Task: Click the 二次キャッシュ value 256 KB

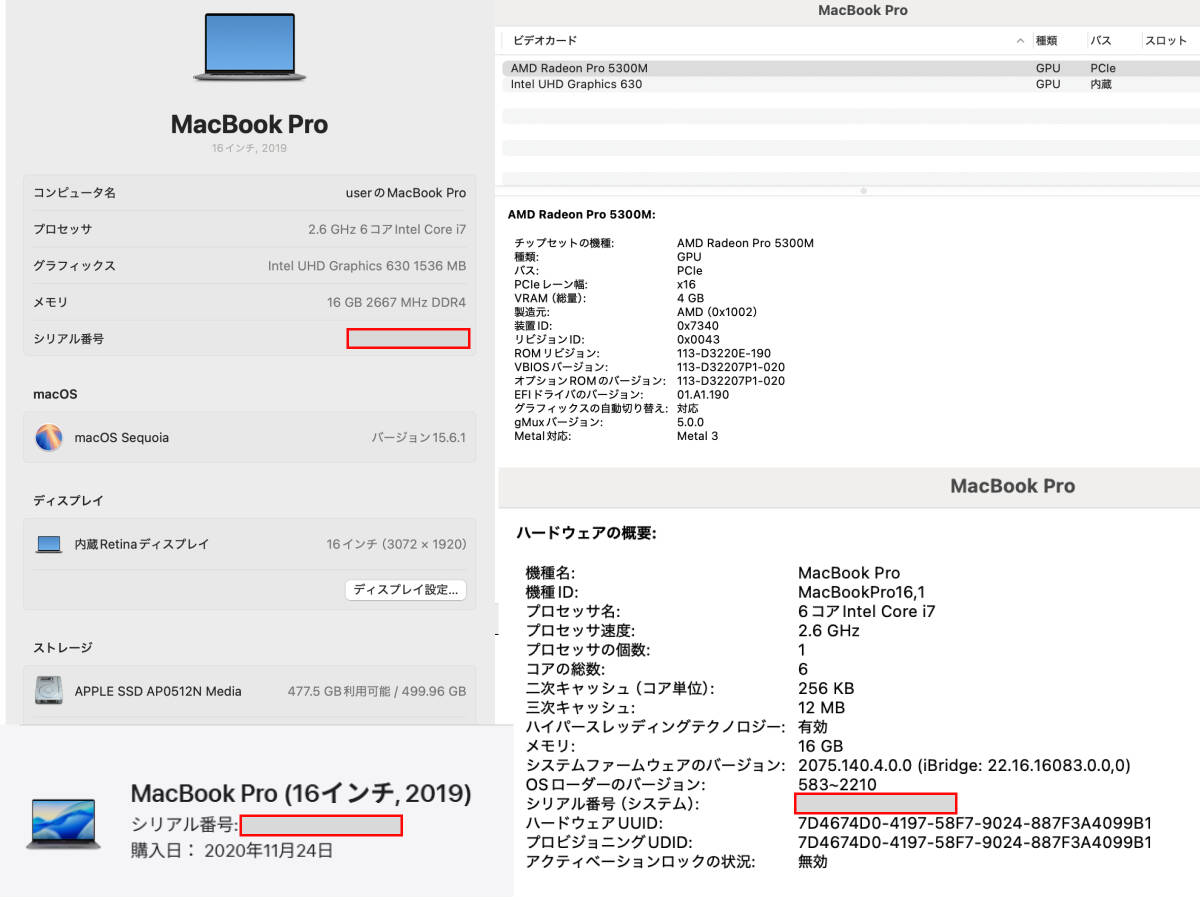Action: (826, 688)
